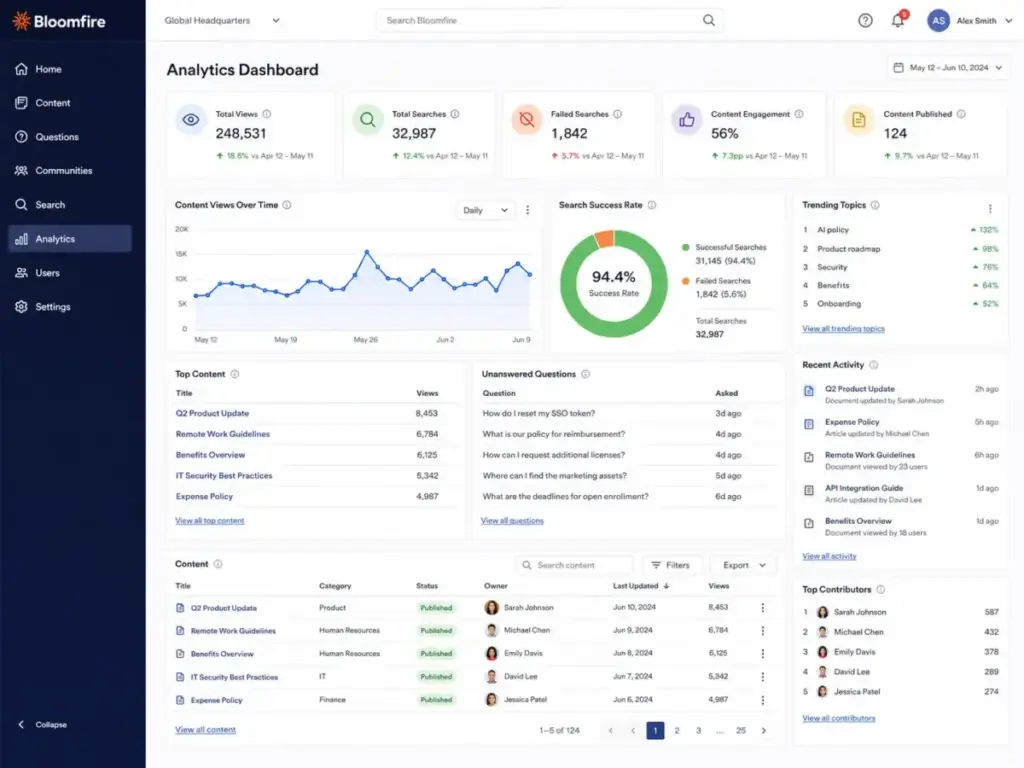Open Global Headquarters workspace dropdown

pyautogui.click(x=222, y=20)
